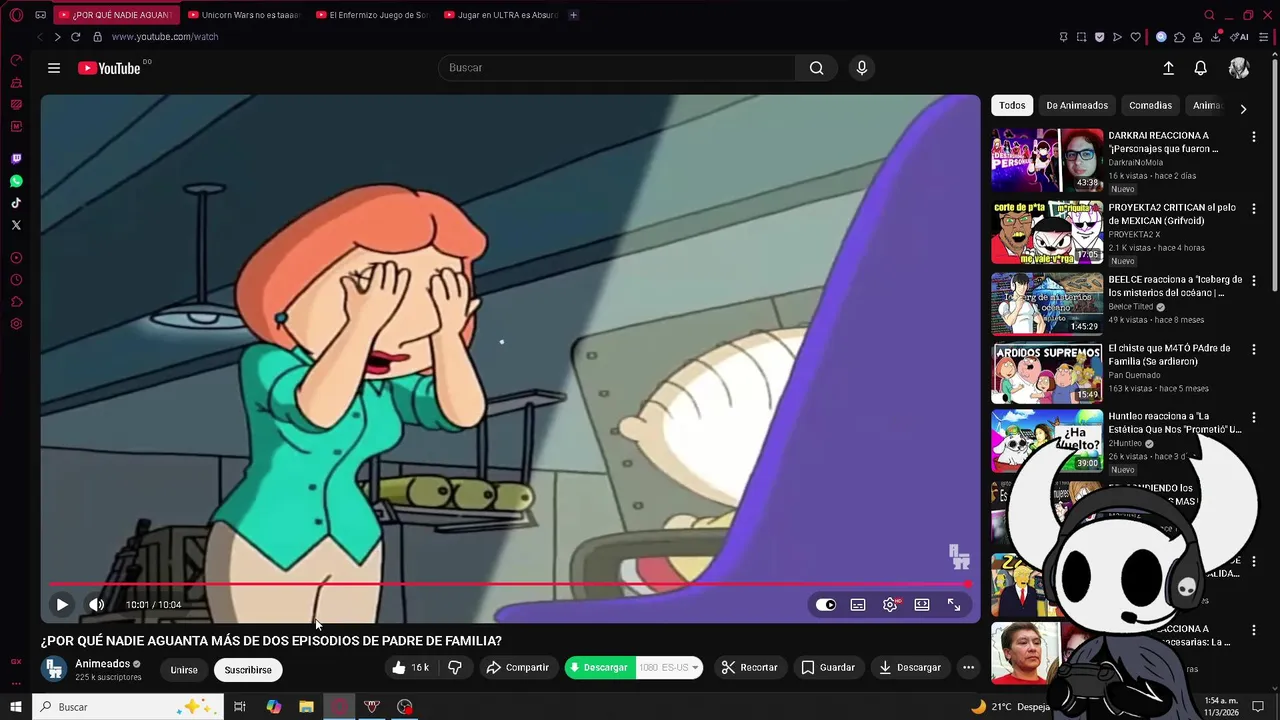Click Recortar to clip the video

coord(750,668)
